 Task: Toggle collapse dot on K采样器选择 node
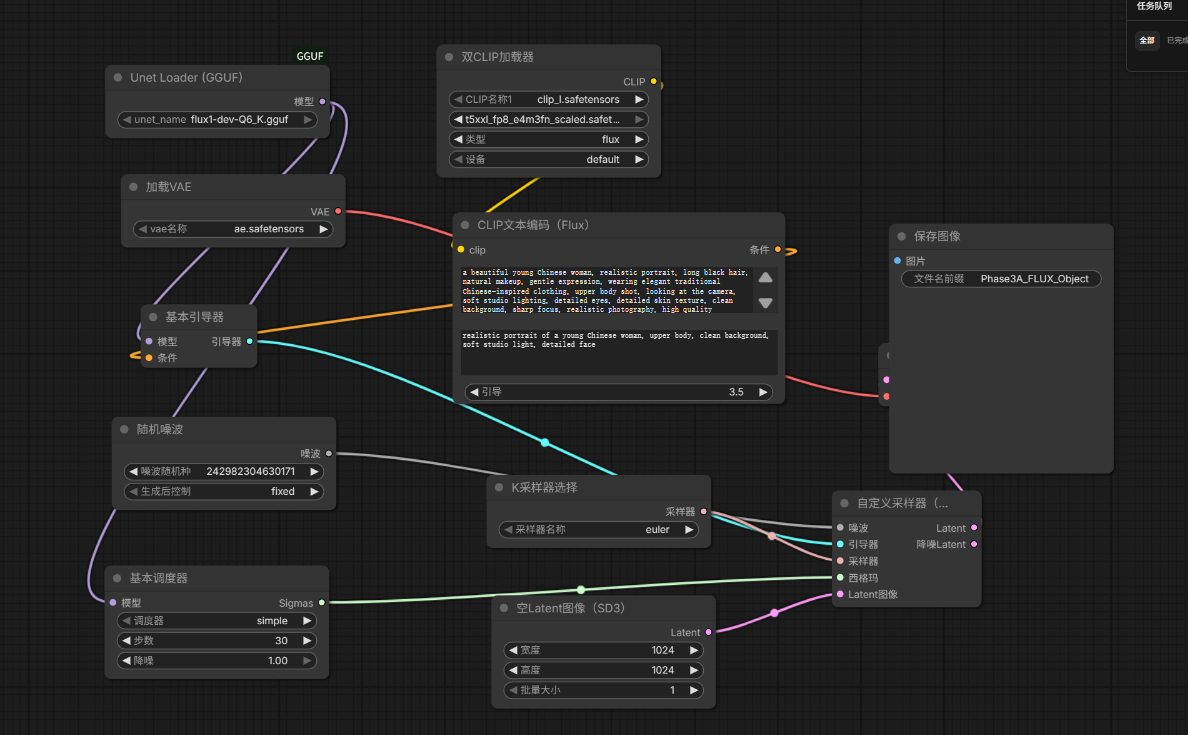coord(499,487)
